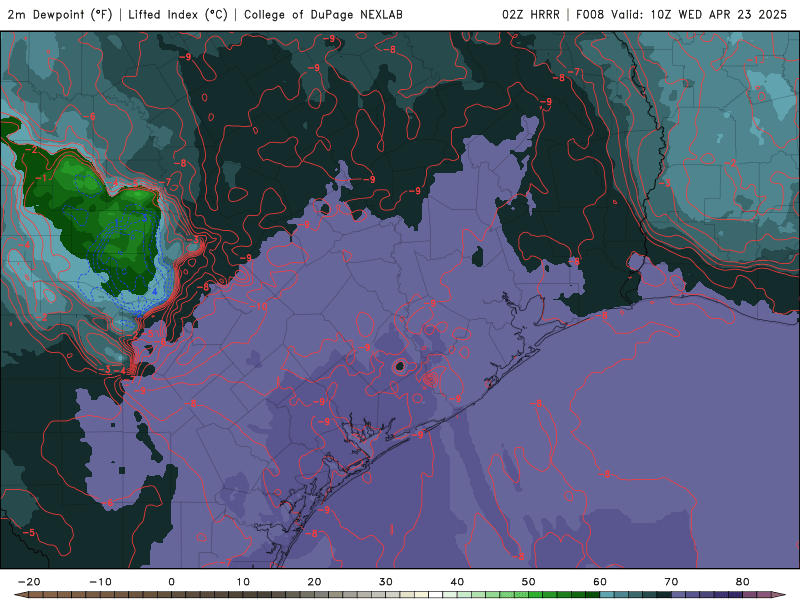Image resolution: width=800 pixels, height=600 pixels.
Task: Click the 'Lifted Index (°C)' title text
Action: pyautogui.click(x=178, y=15)
